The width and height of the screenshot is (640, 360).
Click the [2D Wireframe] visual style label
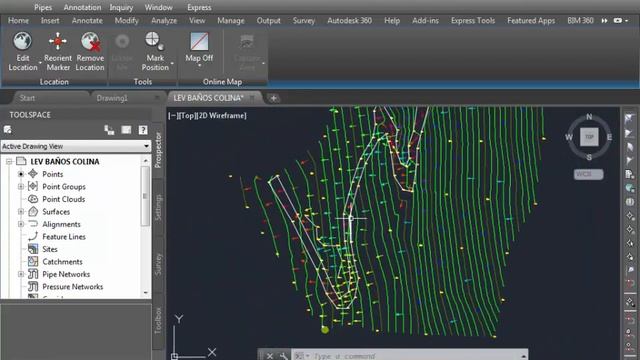(222, 116)
